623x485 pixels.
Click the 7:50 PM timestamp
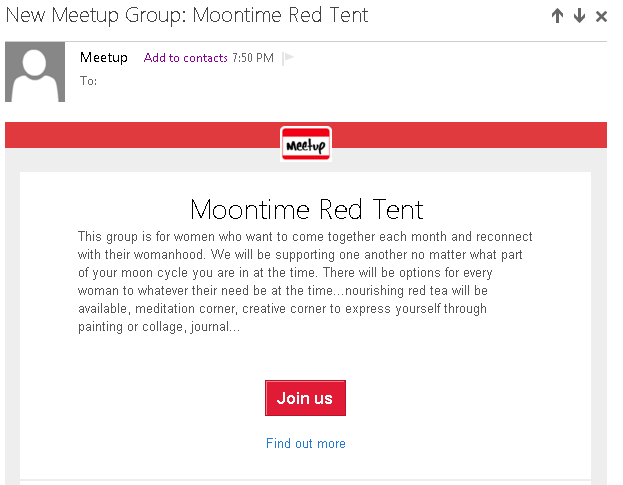(x=252, y=58)
